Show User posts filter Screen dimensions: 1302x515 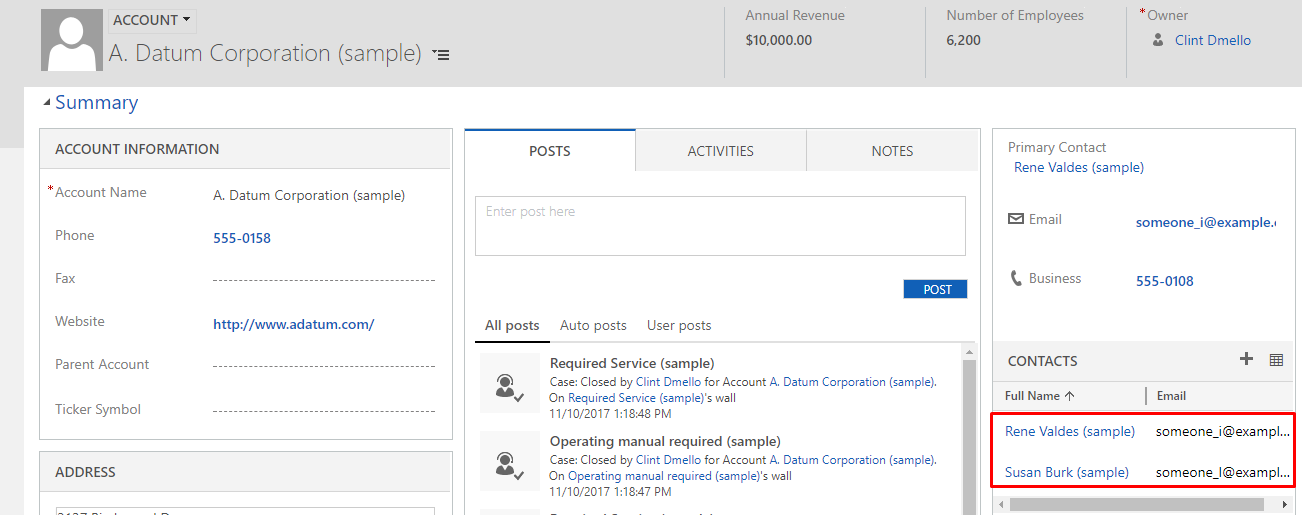(x=679, y=325)
